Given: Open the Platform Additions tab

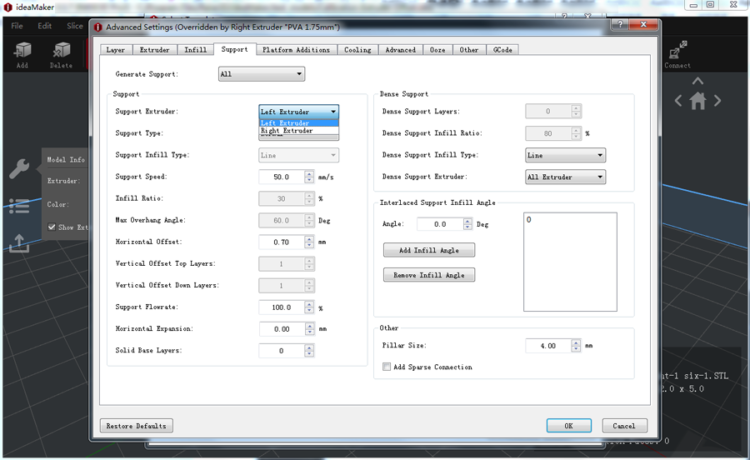Looking at the screenshot, I should (x=297, y=50).
